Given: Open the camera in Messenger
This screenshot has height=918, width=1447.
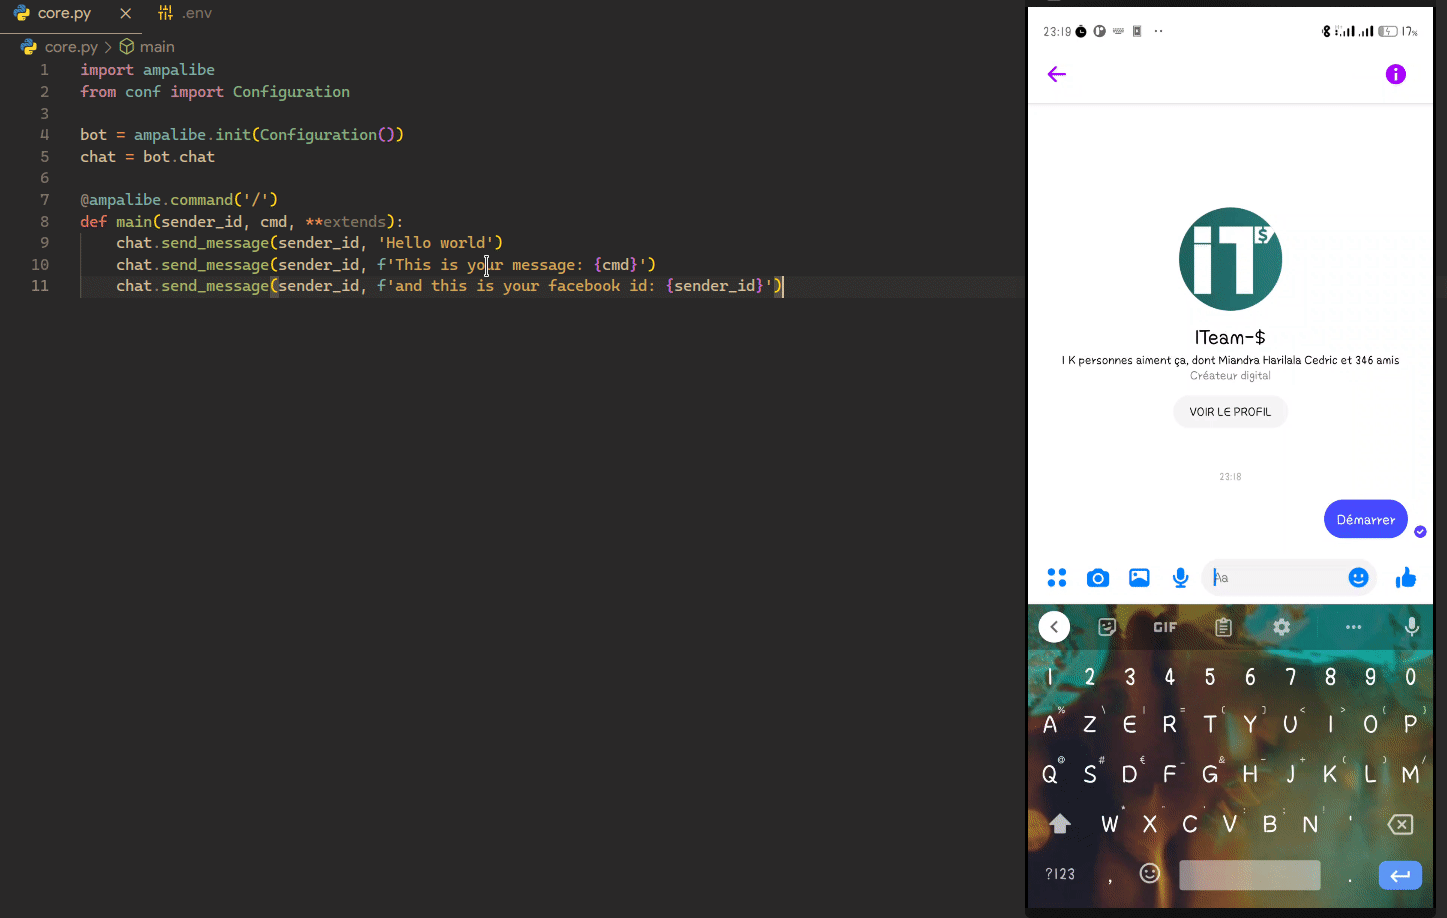Looking at the screenshot, I should [1098, 578].
